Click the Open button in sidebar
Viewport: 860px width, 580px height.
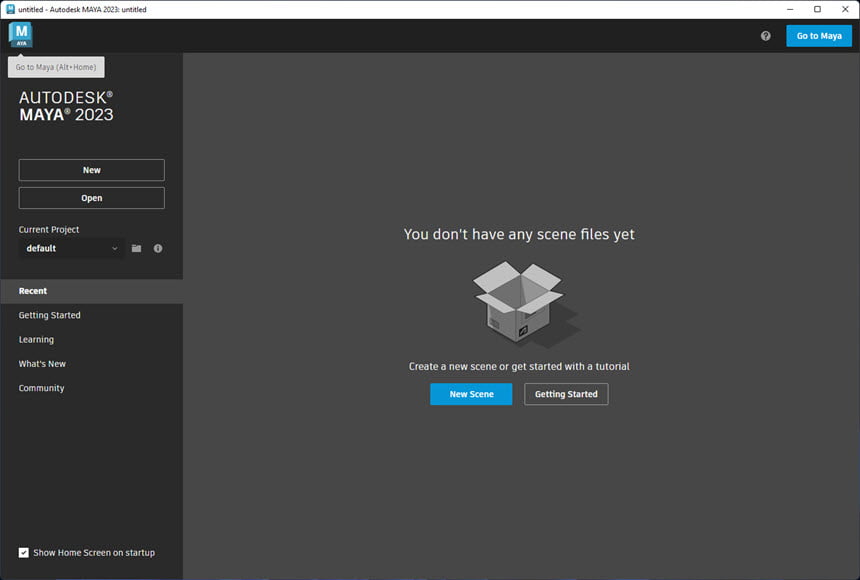[92, 198]
